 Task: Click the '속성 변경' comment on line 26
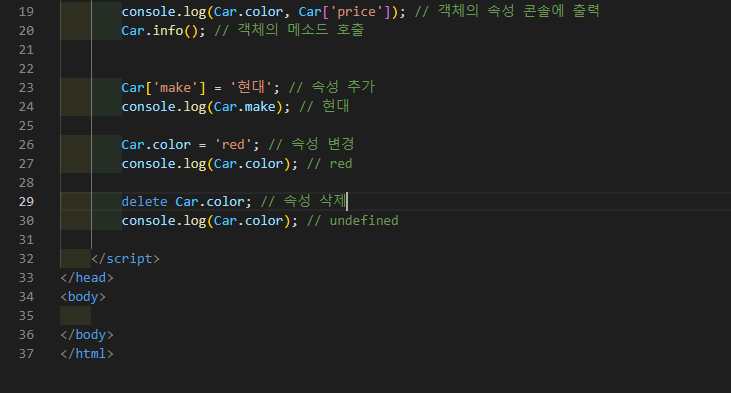311,144
